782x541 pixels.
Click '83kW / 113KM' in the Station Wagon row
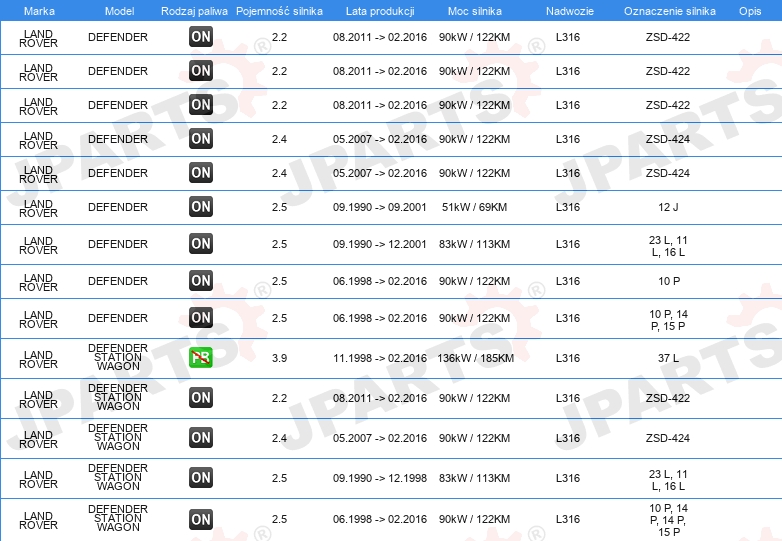474,478
